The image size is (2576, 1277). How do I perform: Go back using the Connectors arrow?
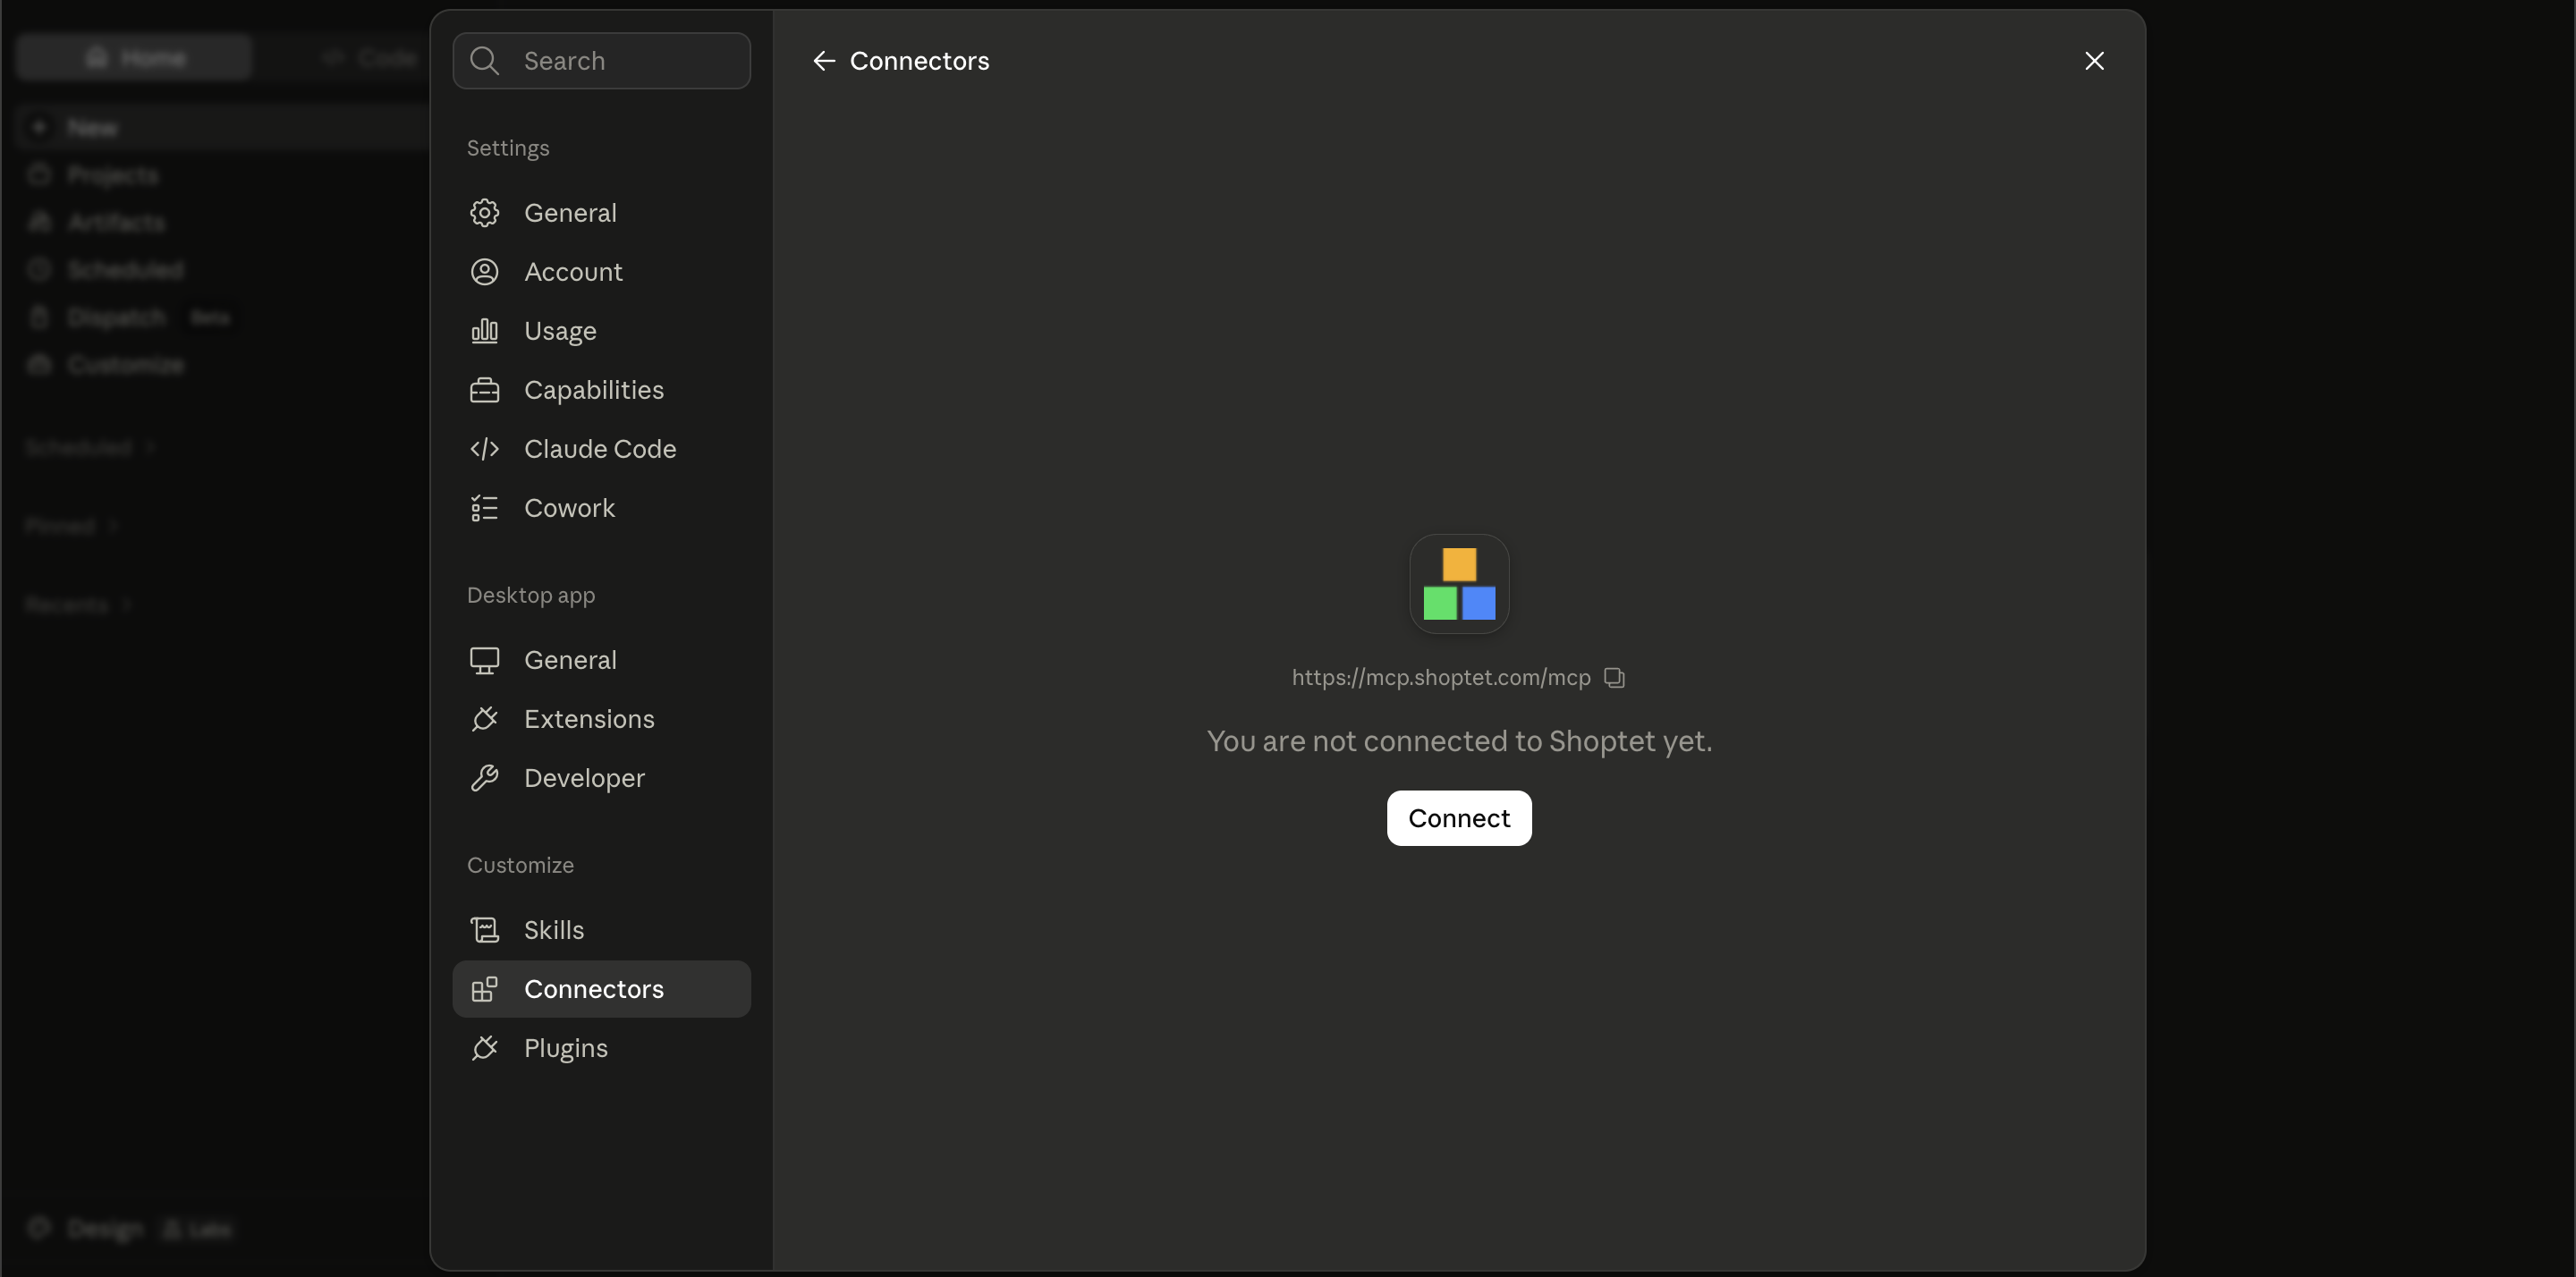click(x=824, y=61)
